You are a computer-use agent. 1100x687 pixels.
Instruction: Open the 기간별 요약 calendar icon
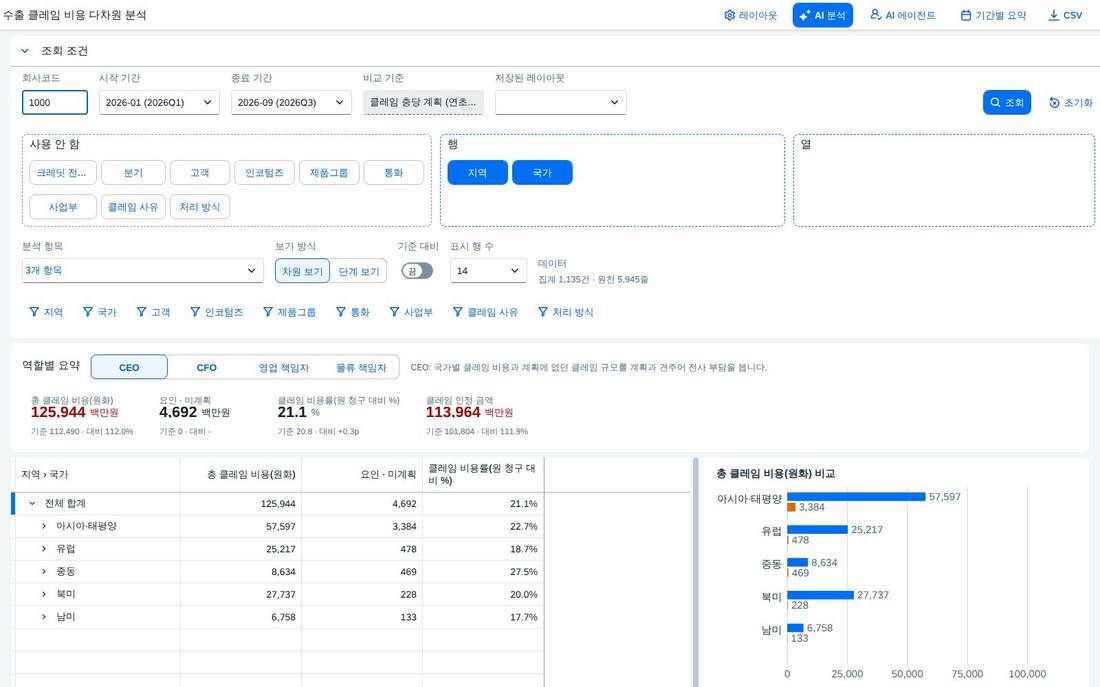966,15
